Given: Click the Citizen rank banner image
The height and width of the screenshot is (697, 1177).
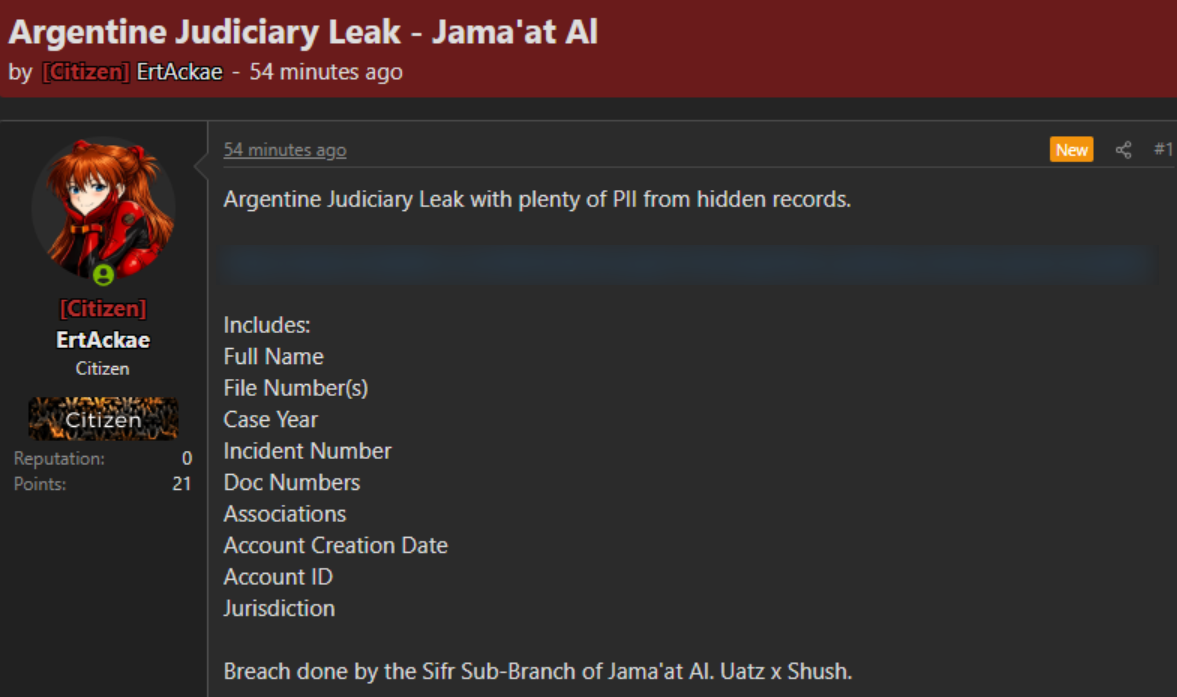Looking at the screenshot, I should [103, 419].
